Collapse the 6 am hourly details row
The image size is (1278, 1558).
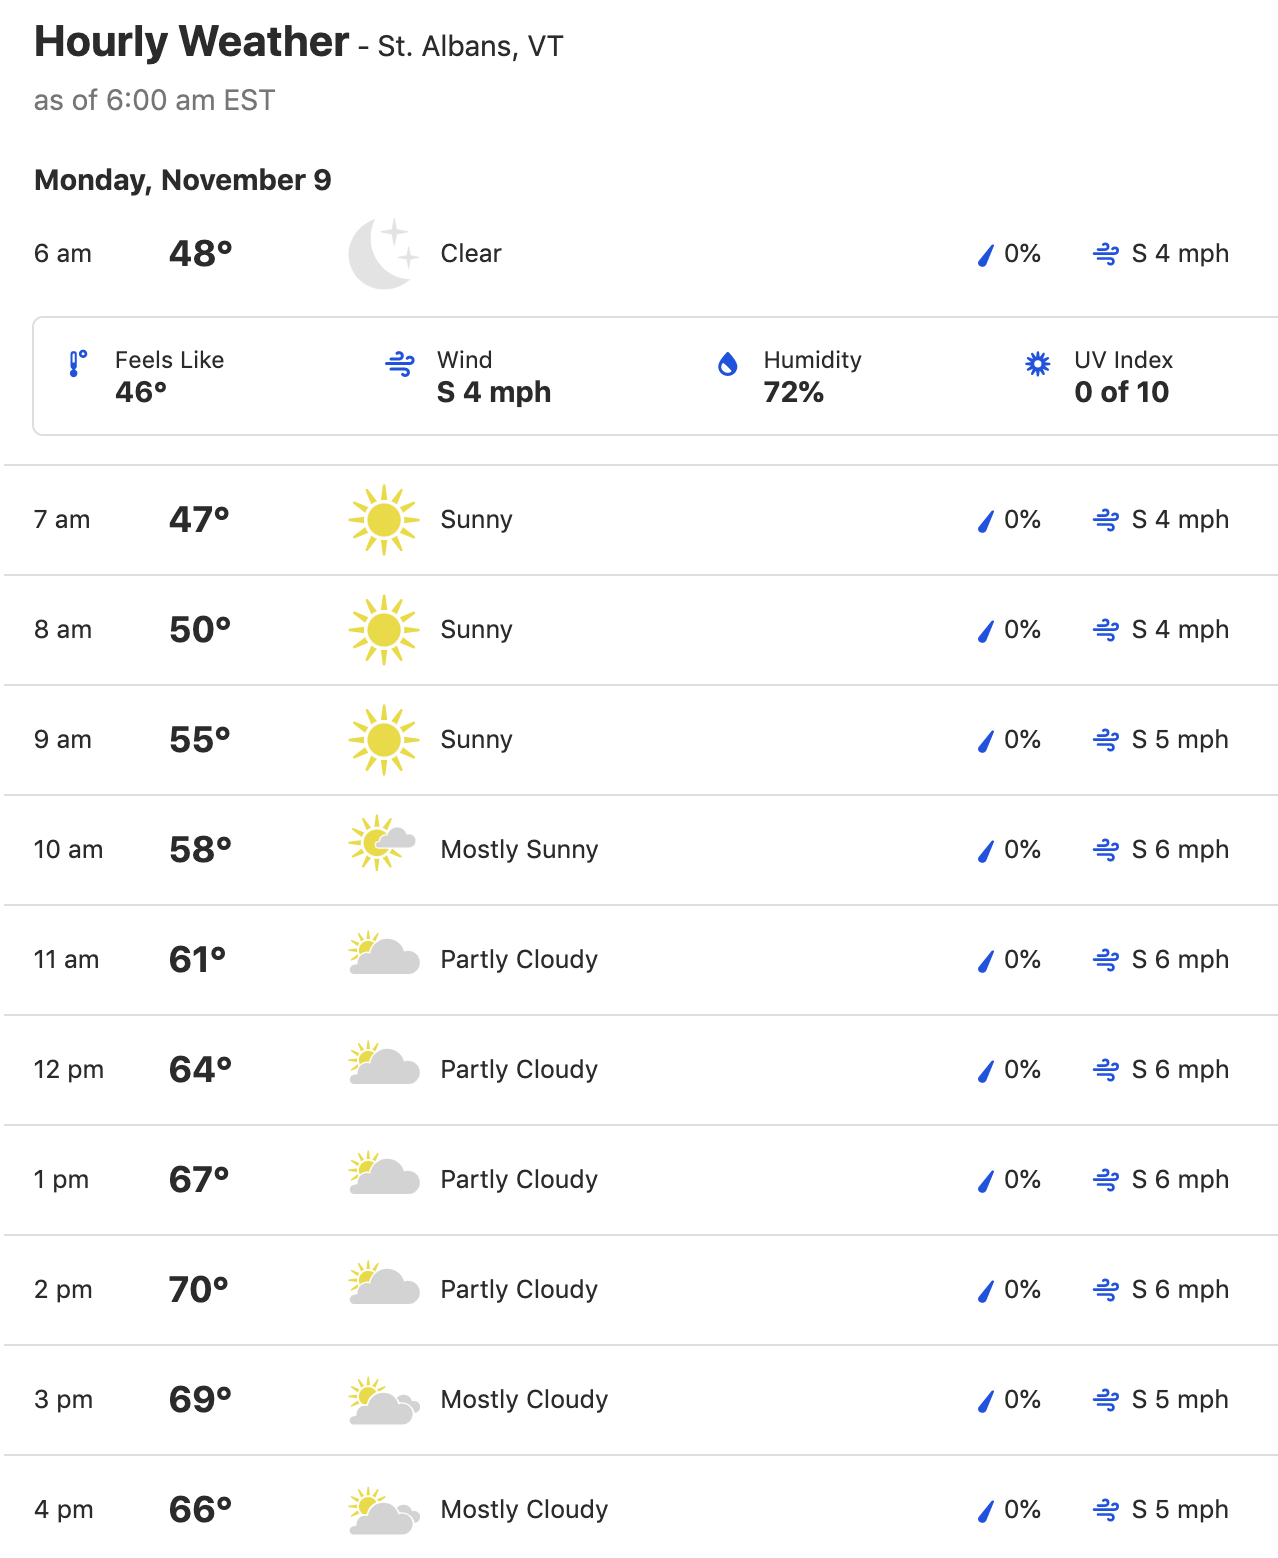pos(641,254)
